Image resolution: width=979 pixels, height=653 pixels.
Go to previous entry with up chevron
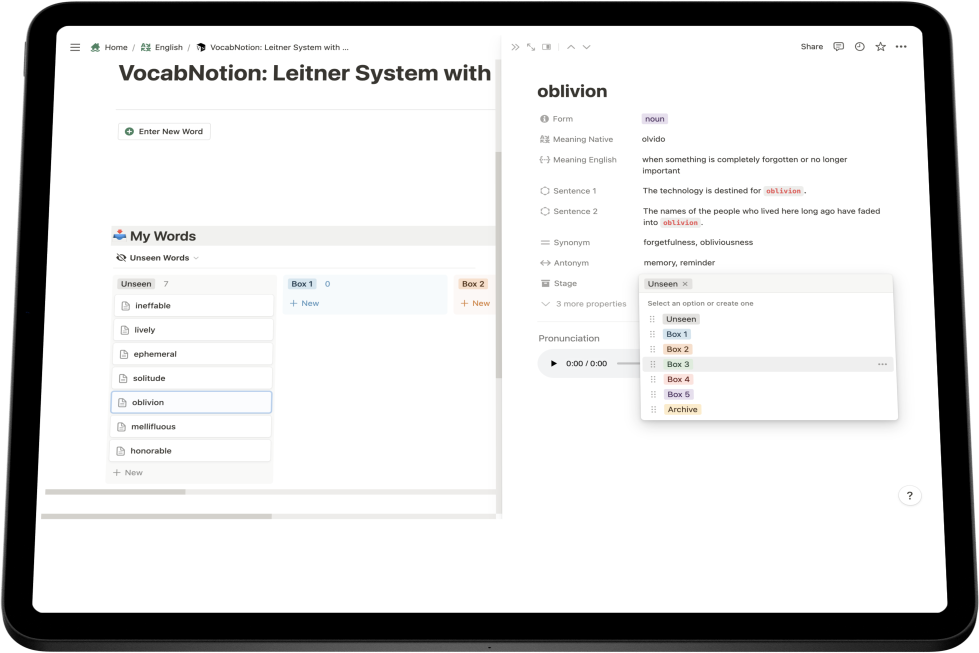click(571, 47)
